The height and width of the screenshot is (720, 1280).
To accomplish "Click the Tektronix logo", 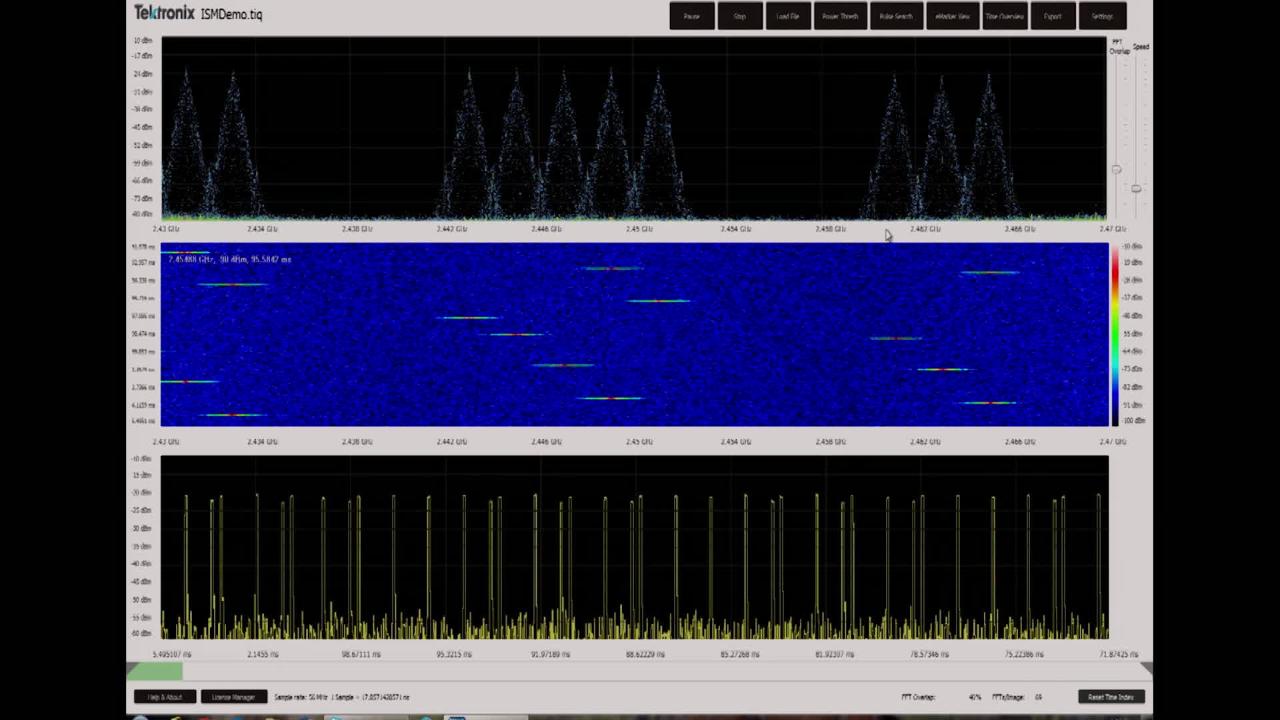I will pyautogui.click(x=163, y=13).
